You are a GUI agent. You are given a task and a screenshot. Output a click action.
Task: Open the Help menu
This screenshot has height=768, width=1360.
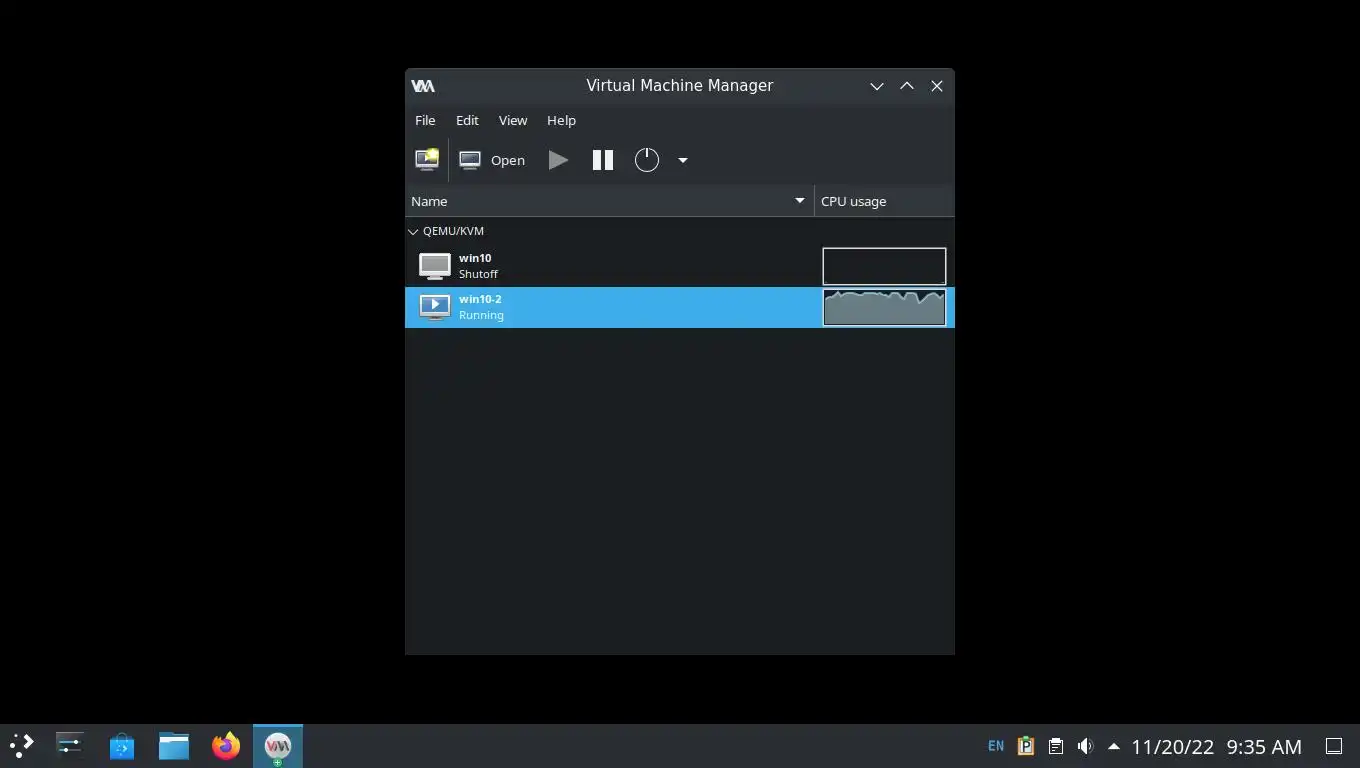coord(561,120)
